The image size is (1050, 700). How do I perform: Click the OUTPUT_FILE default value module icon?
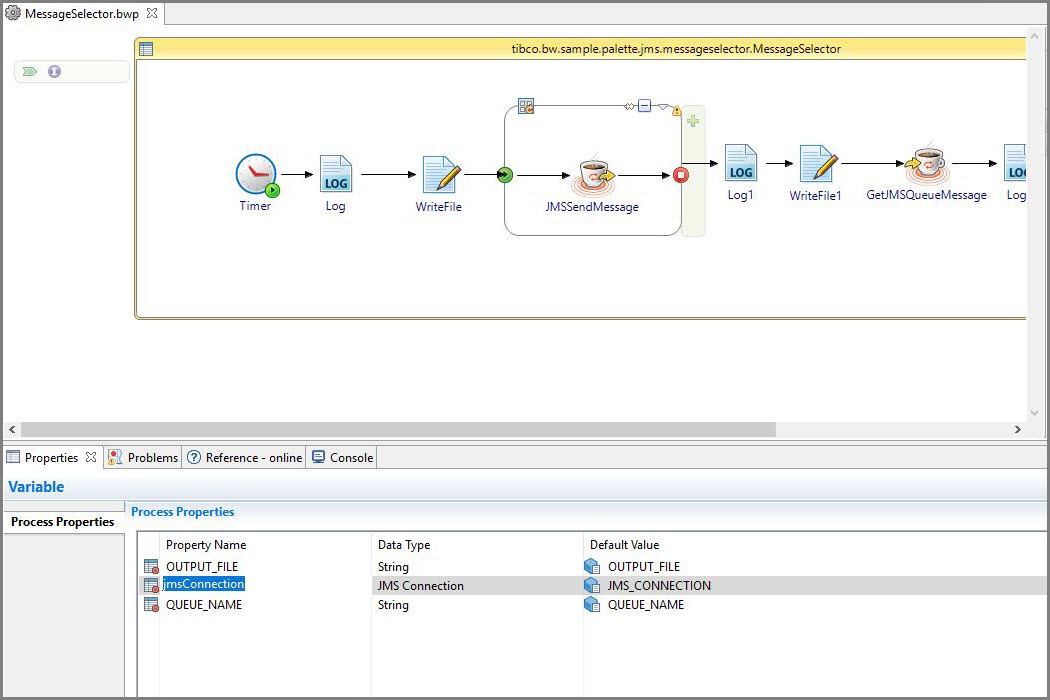pos(592,567)
